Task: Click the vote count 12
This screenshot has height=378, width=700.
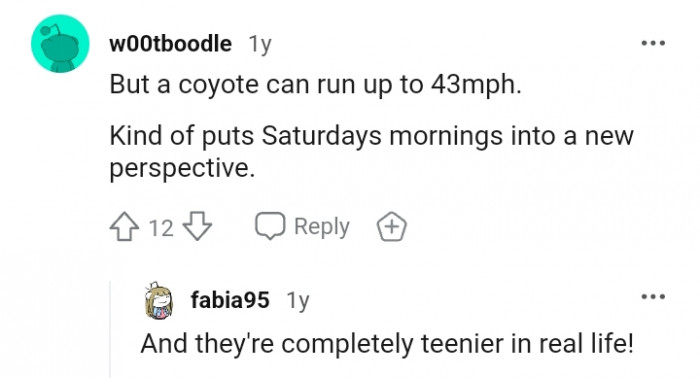Action: (161, 228)
